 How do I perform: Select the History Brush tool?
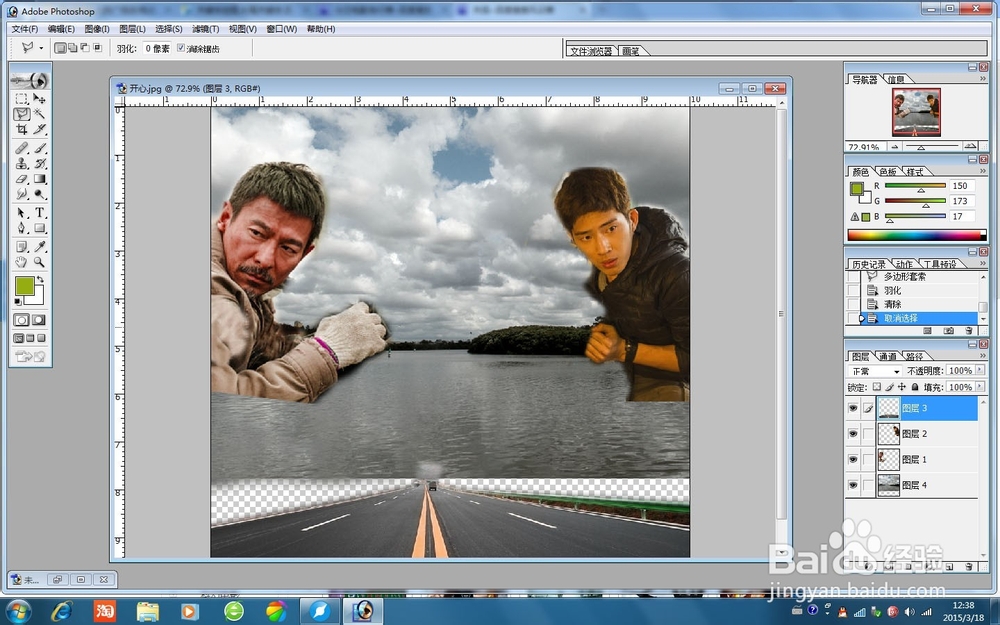(x=40, y=164)
